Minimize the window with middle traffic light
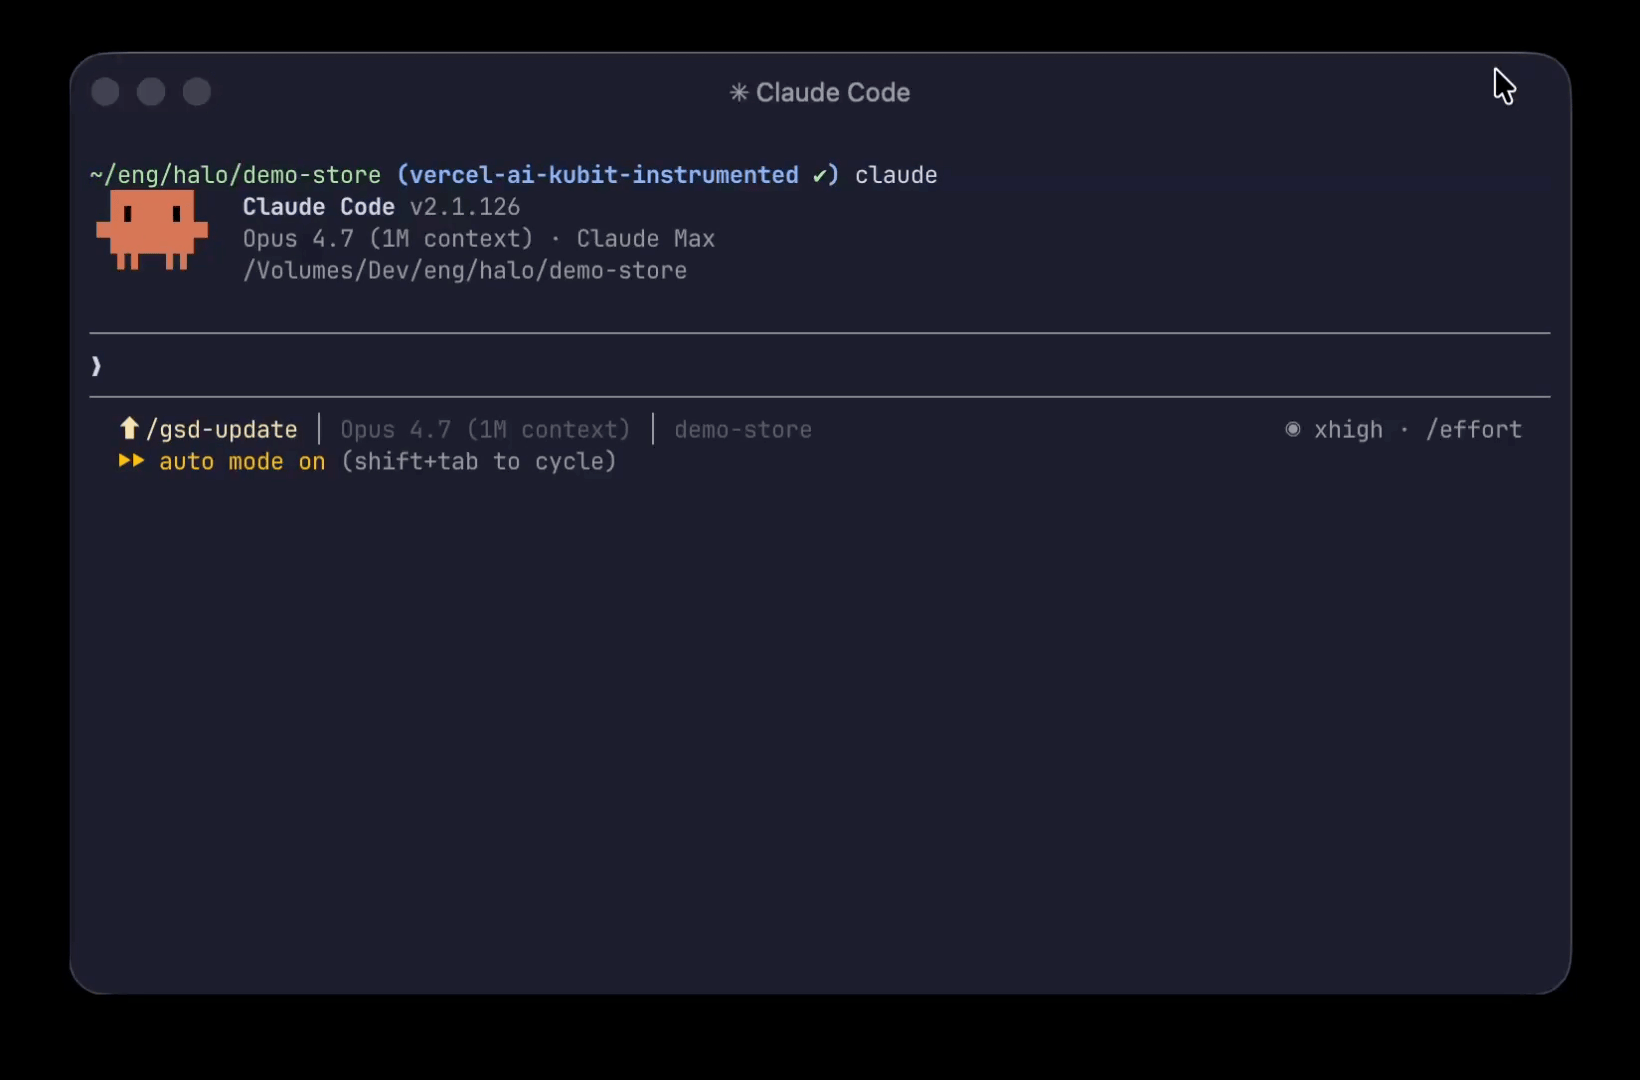This screenshot has width=1640, height=1080. click(151, 92)
